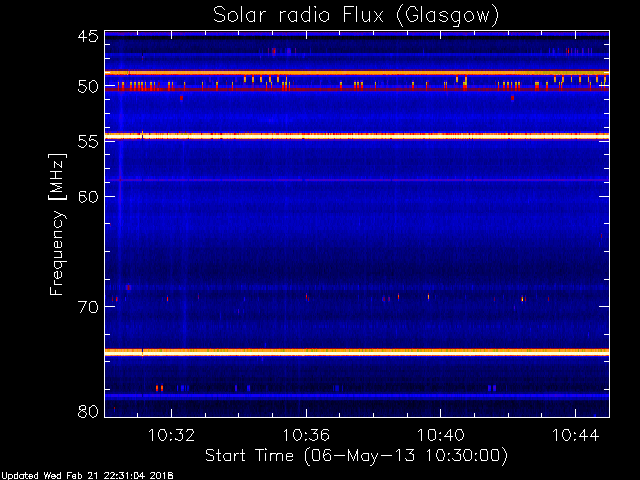Click the 80 frequency tick label
Image resolution: width=640 pixels, height=480 pixels.
[x=88, y=411]
